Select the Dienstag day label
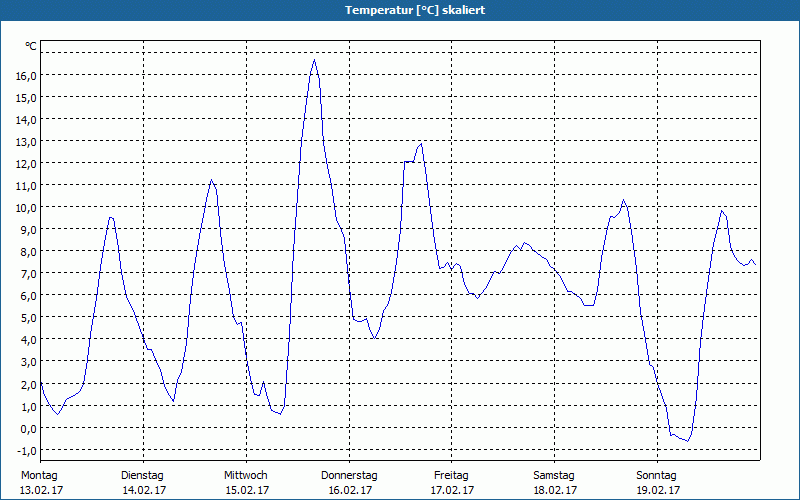Image resolution: width=800 pixels, height=500 pixels. [142, 475]
